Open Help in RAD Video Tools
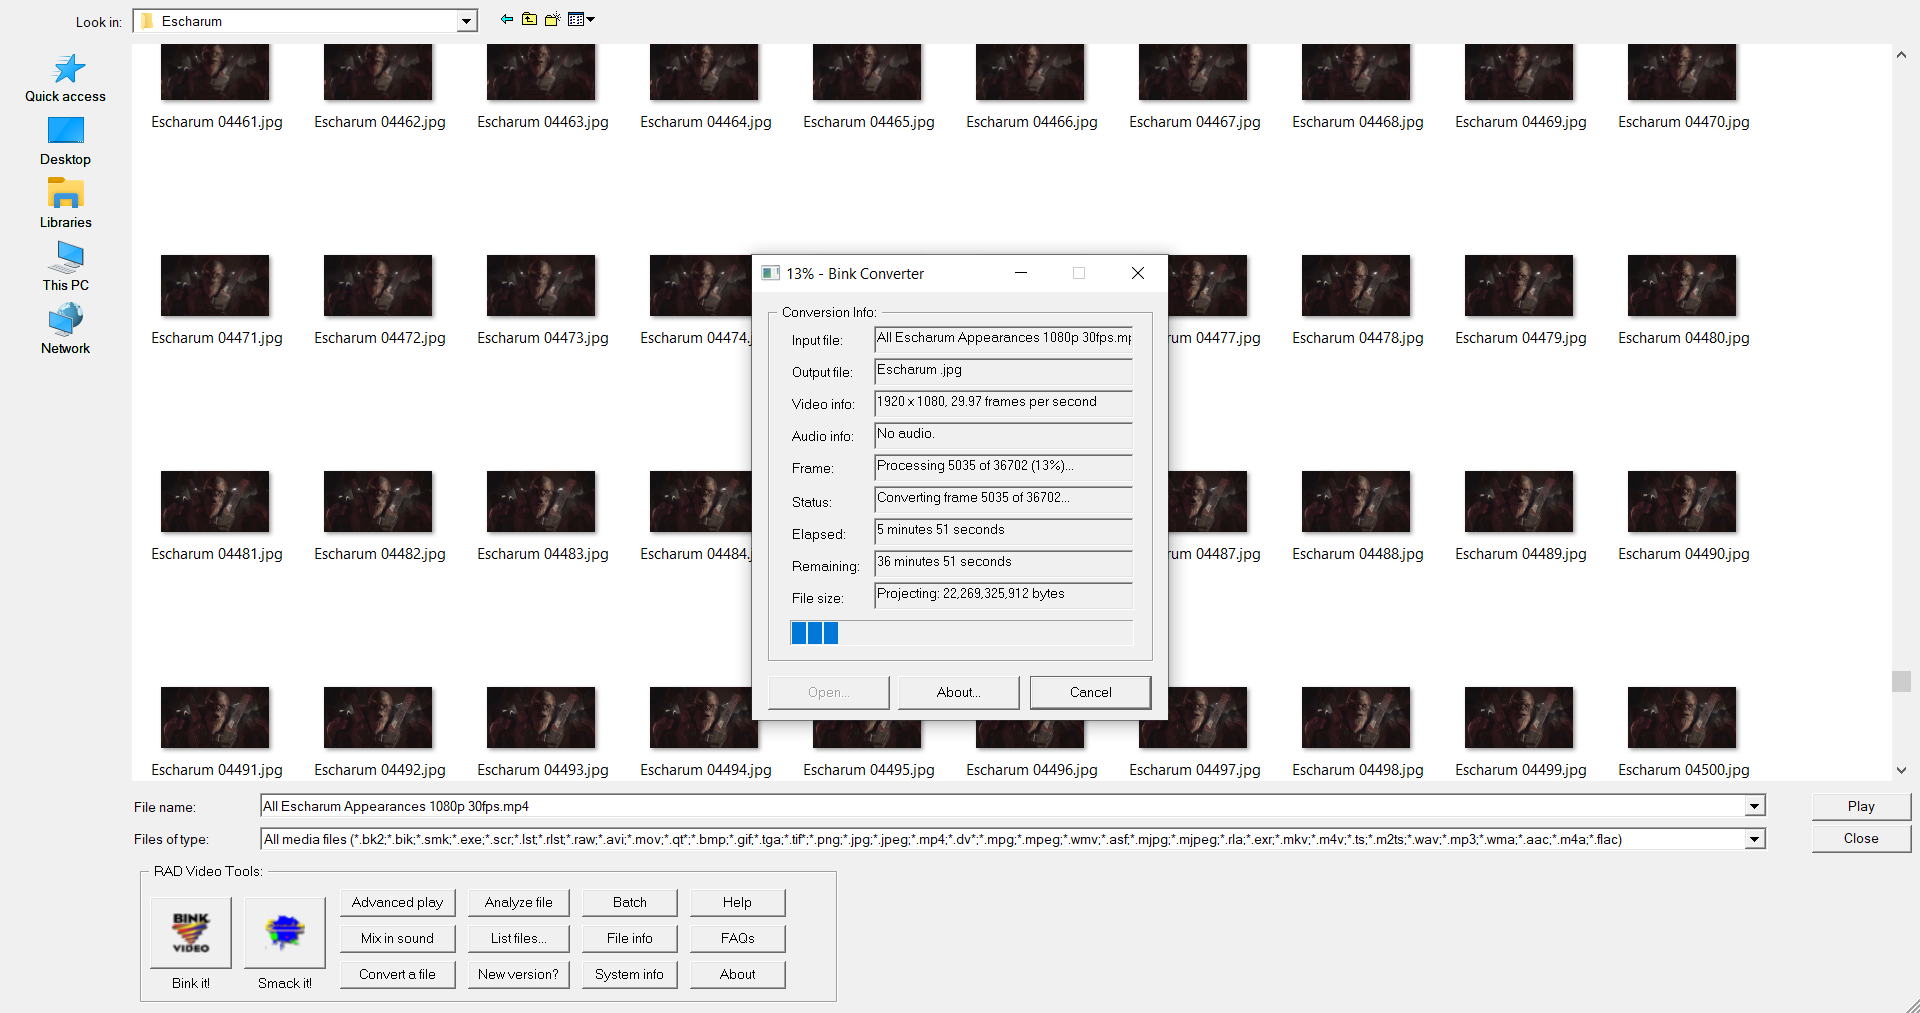1920x1013 pixels. click(x=737, y=902)
